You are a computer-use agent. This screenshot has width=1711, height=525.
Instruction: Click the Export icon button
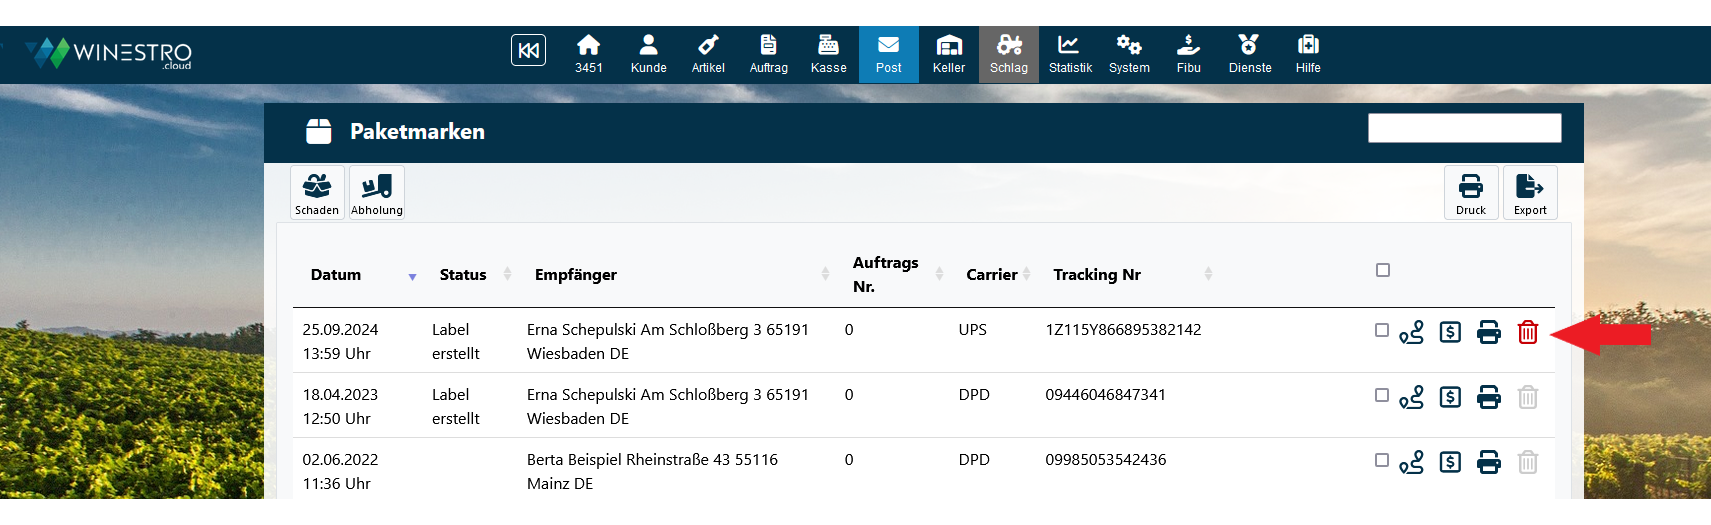[1529, 192]
